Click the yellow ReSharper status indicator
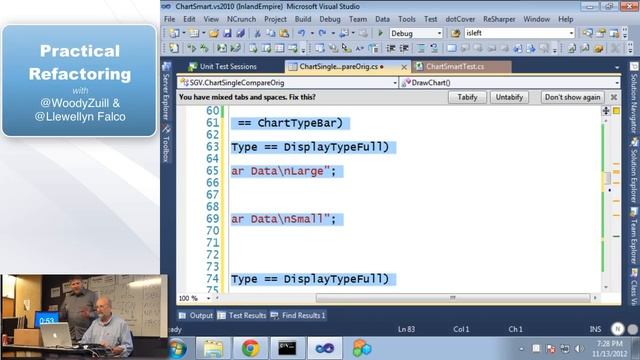Viewport: 640px width, 360px height. 616,111
